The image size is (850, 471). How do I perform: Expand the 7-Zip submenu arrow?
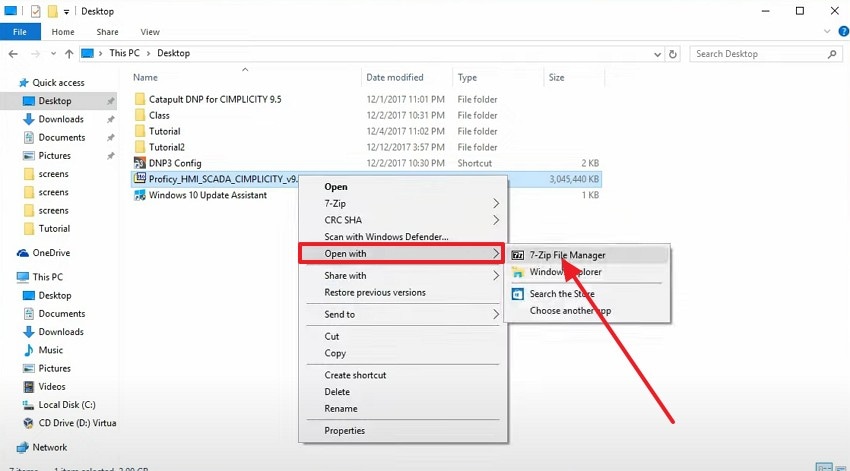(x=496, y=203)
